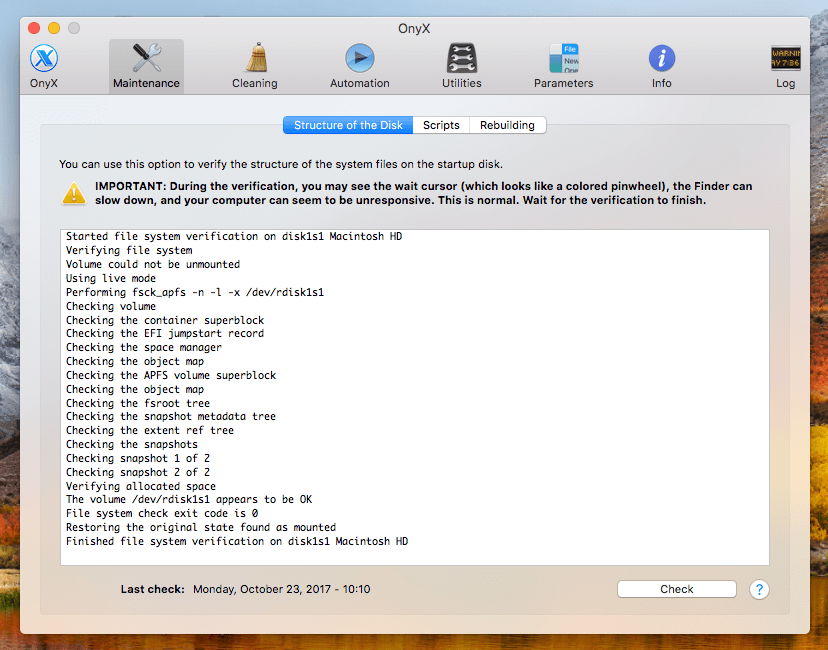The image size is (828, 650).
Task: Click 'Checking the container superblock' line
Action: (165, 321)
